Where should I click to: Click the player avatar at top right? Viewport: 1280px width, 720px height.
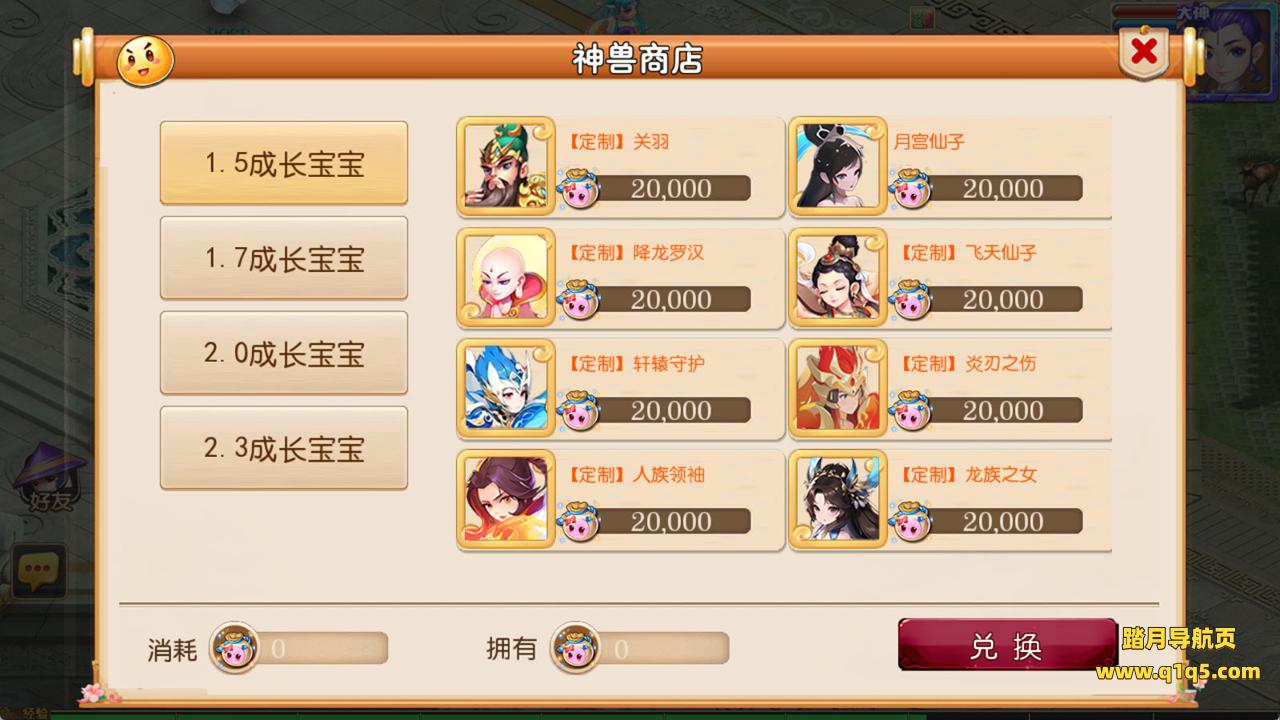click(1227, 55)
